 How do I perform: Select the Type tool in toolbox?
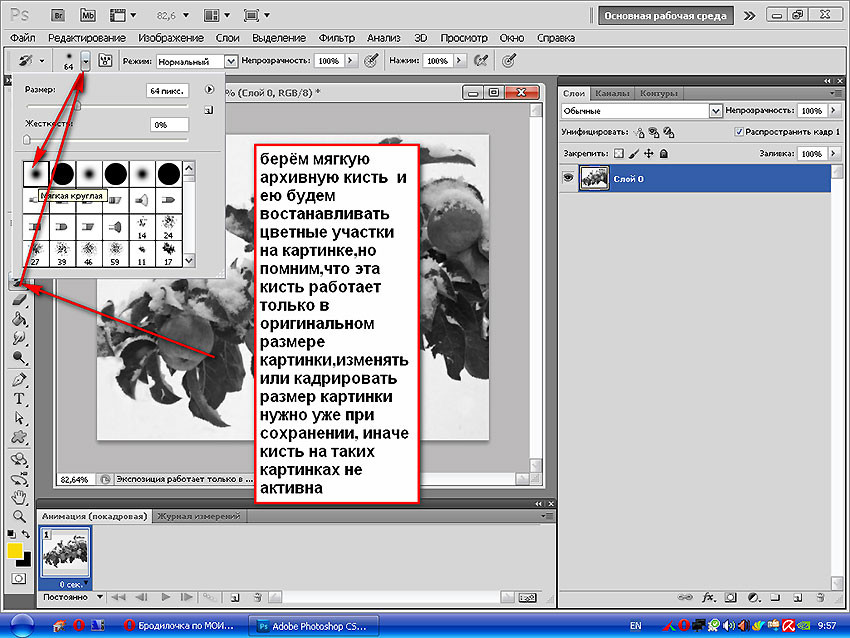click(19, 399)
